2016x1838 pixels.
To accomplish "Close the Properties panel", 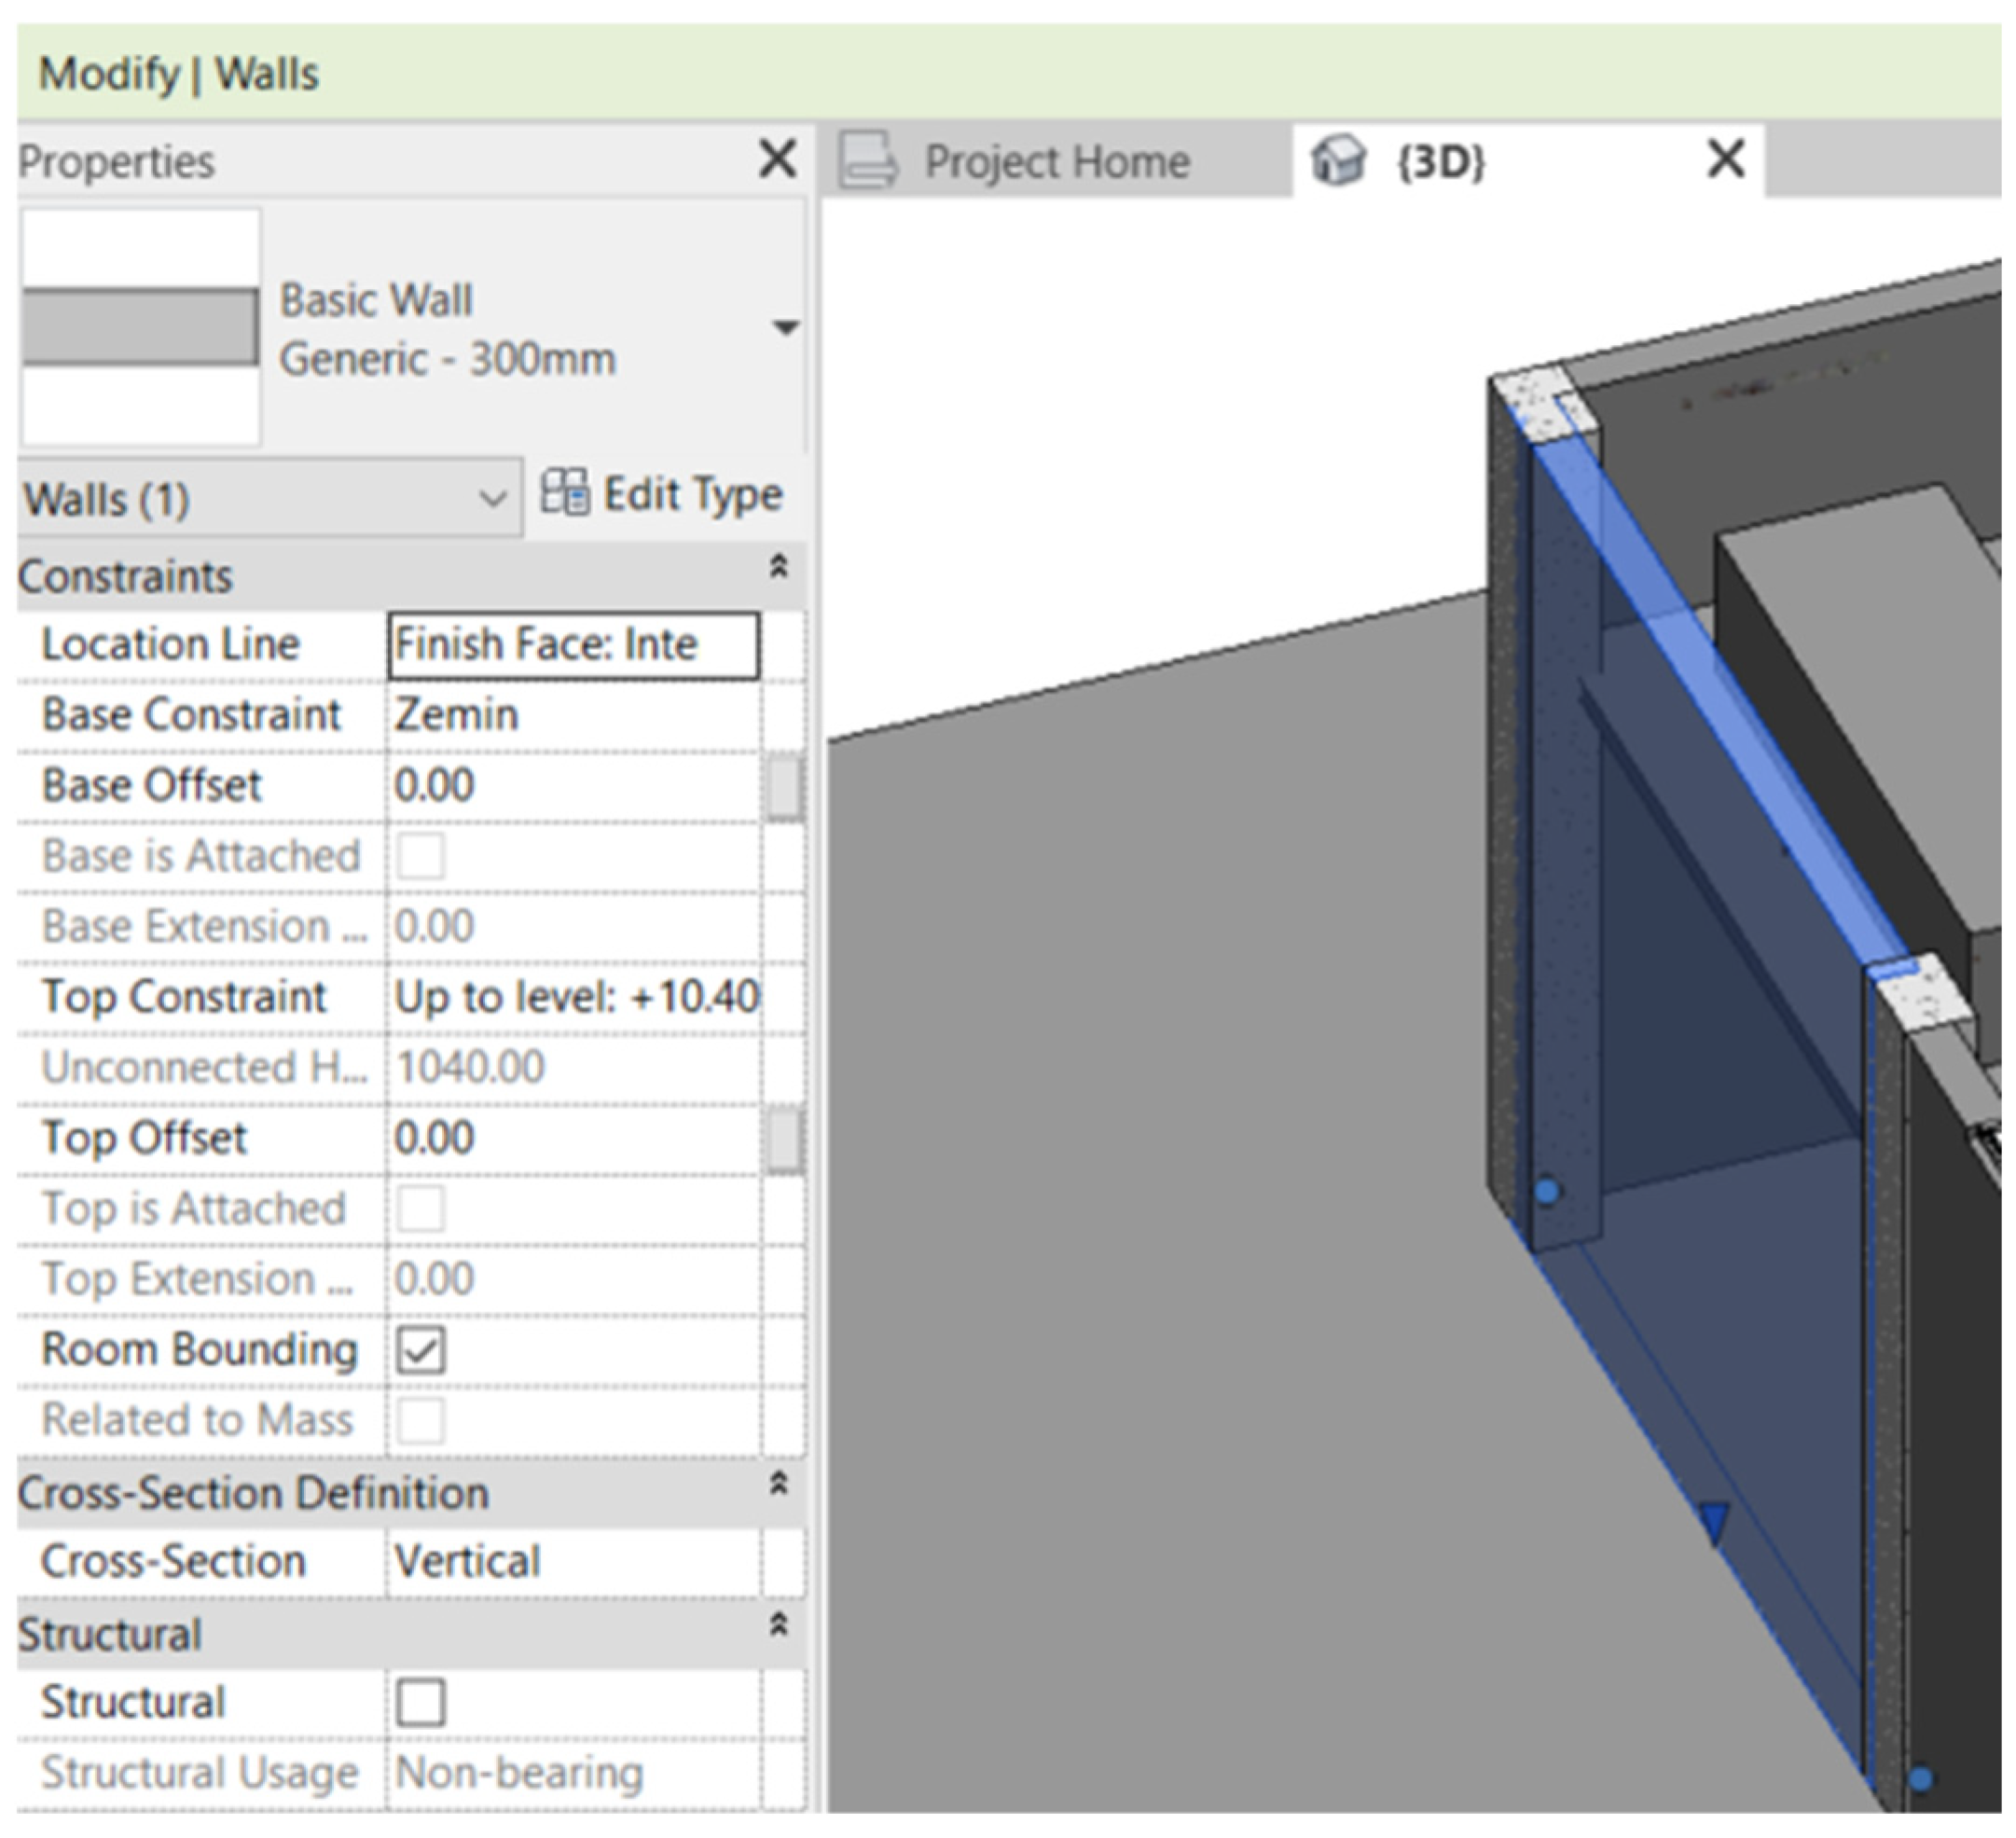I will (777, 159).
